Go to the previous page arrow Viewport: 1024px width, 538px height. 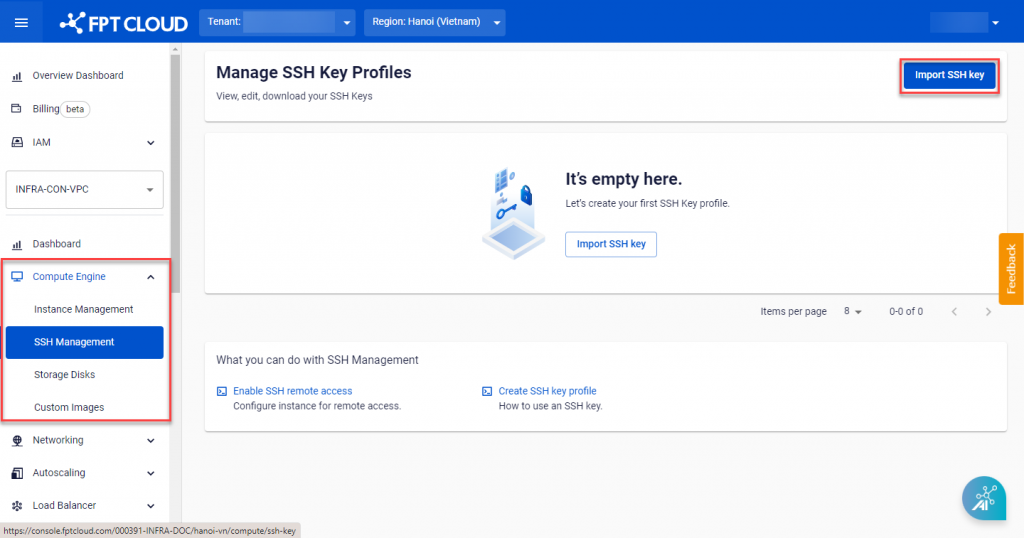coord(954,312)
